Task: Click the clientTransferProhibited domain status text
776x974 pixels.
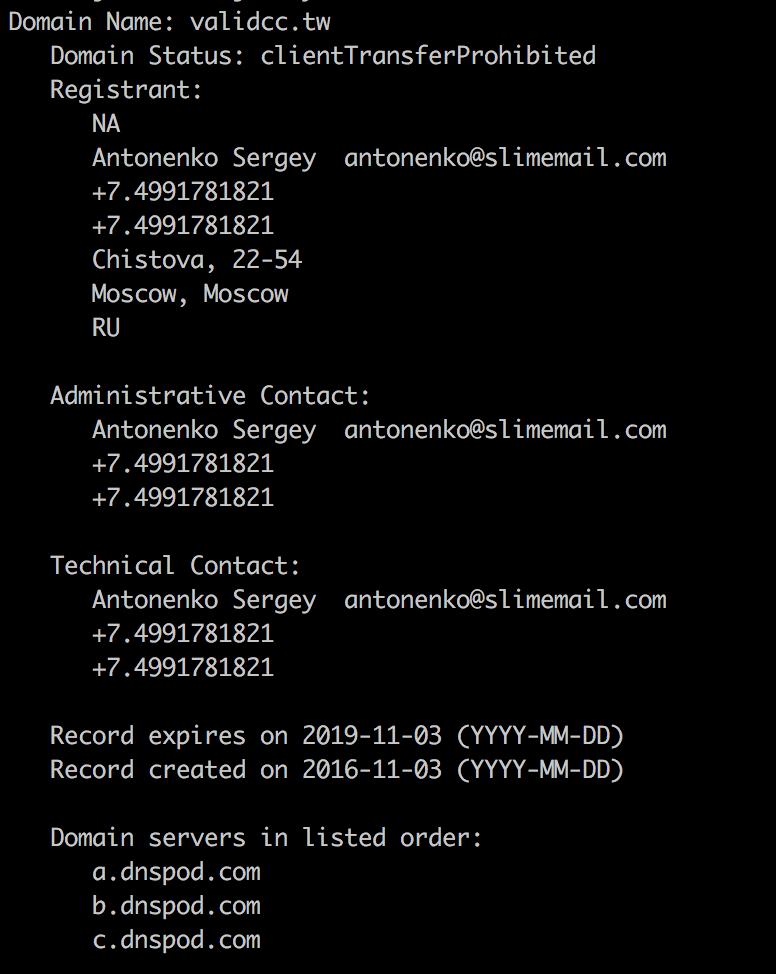Action: click(x=428, y=55)
